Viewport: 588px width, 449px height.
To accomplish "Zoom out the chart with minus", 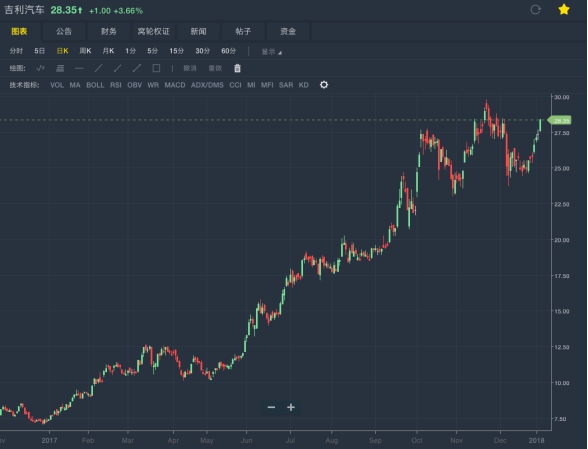I will (x=272, y=407).
